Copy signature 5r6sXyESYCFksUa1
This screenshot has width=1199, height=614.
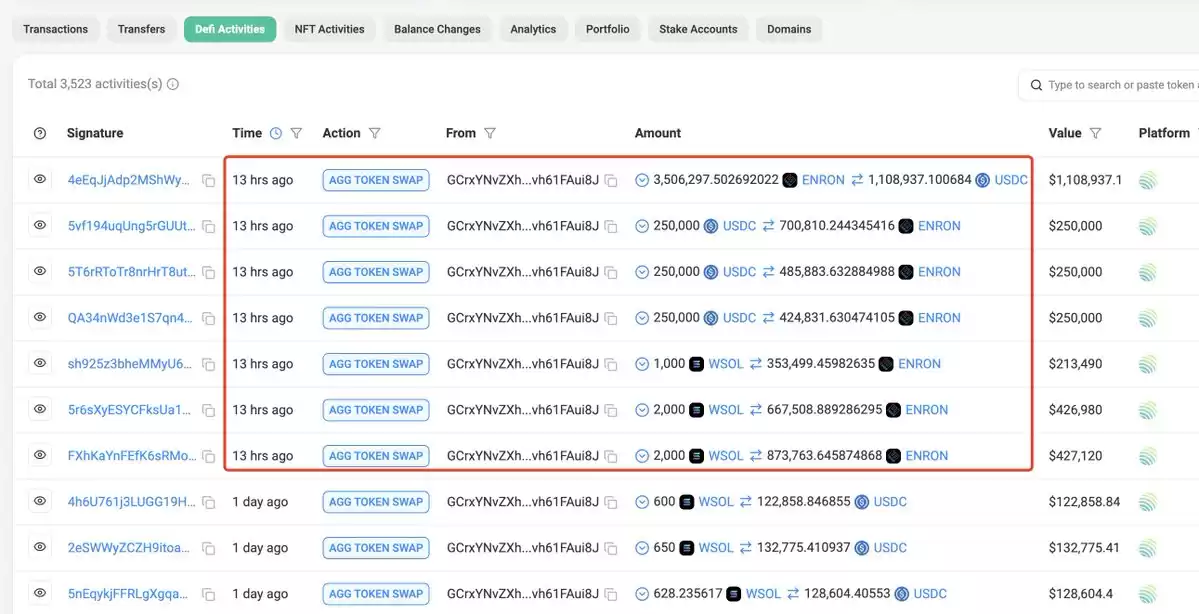[208, 410]
